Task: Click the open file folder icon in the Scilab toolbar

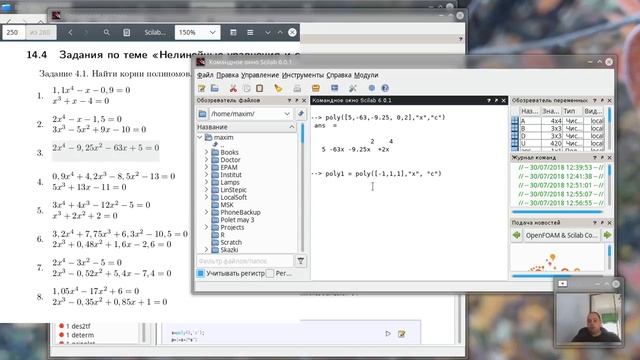Action: pyautogui.click(x=215, y=88)
